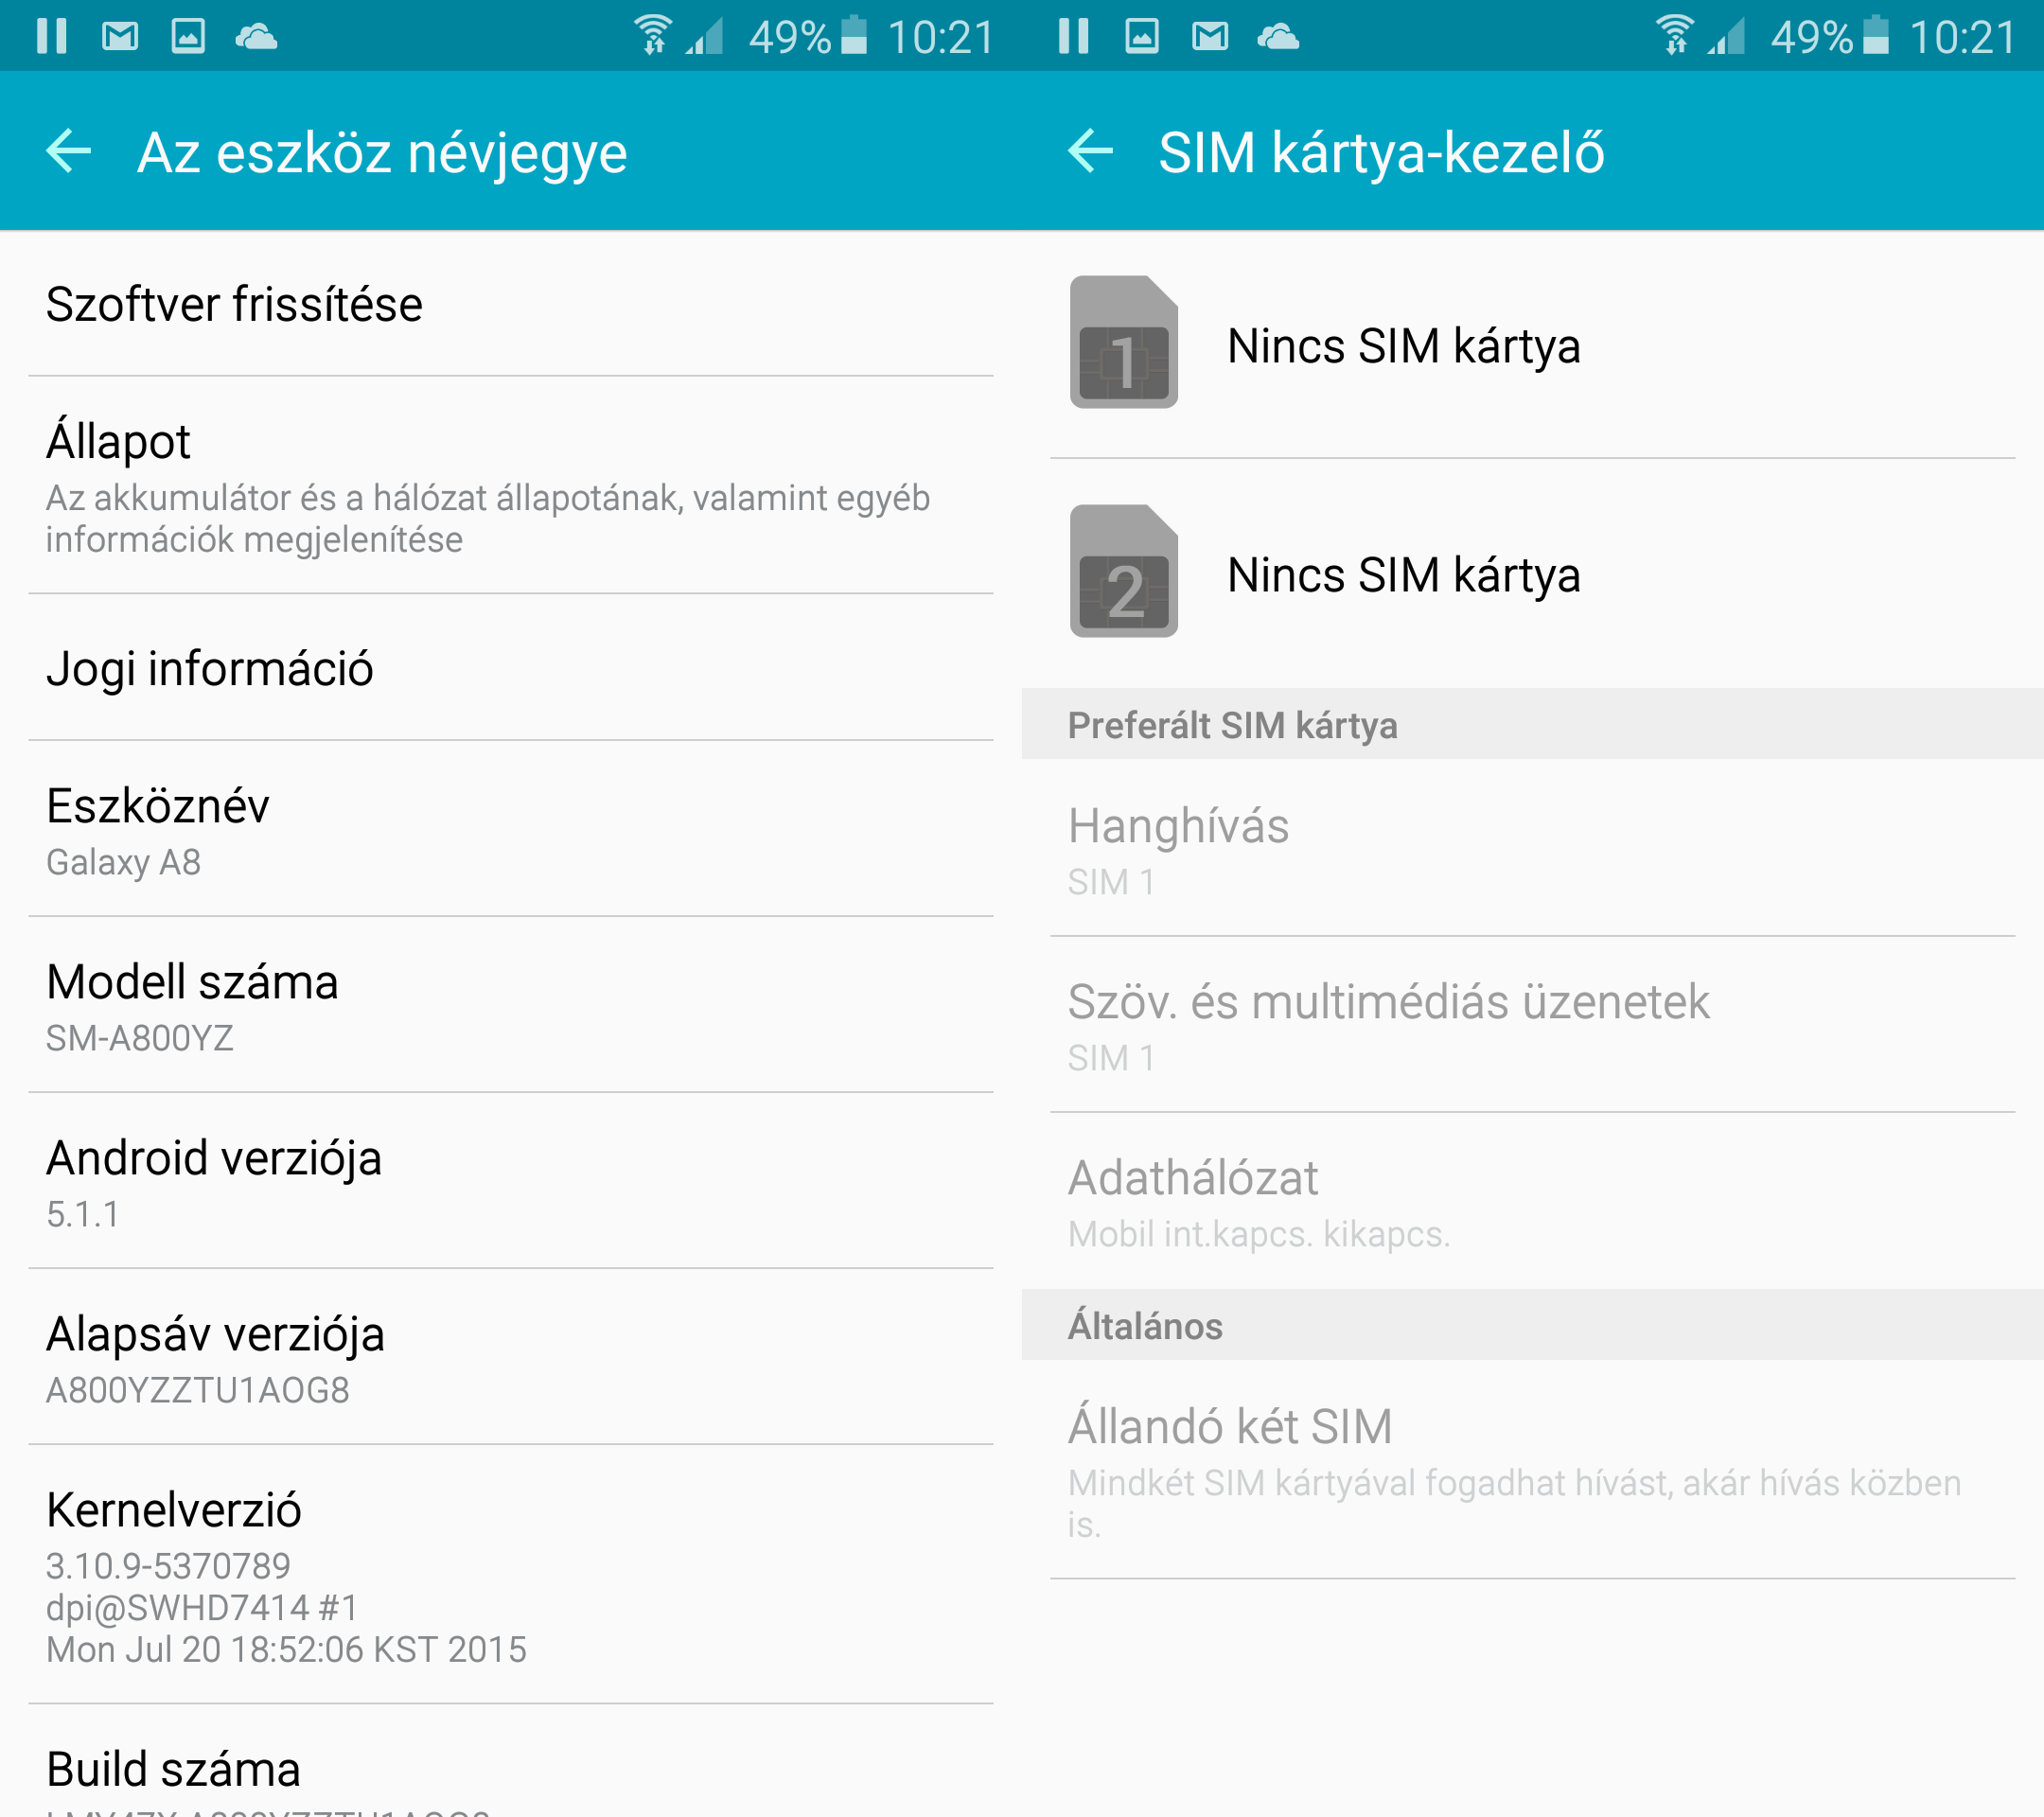
Task: Tap the picture notification icon on right status bar
Action: [1141, 37]
